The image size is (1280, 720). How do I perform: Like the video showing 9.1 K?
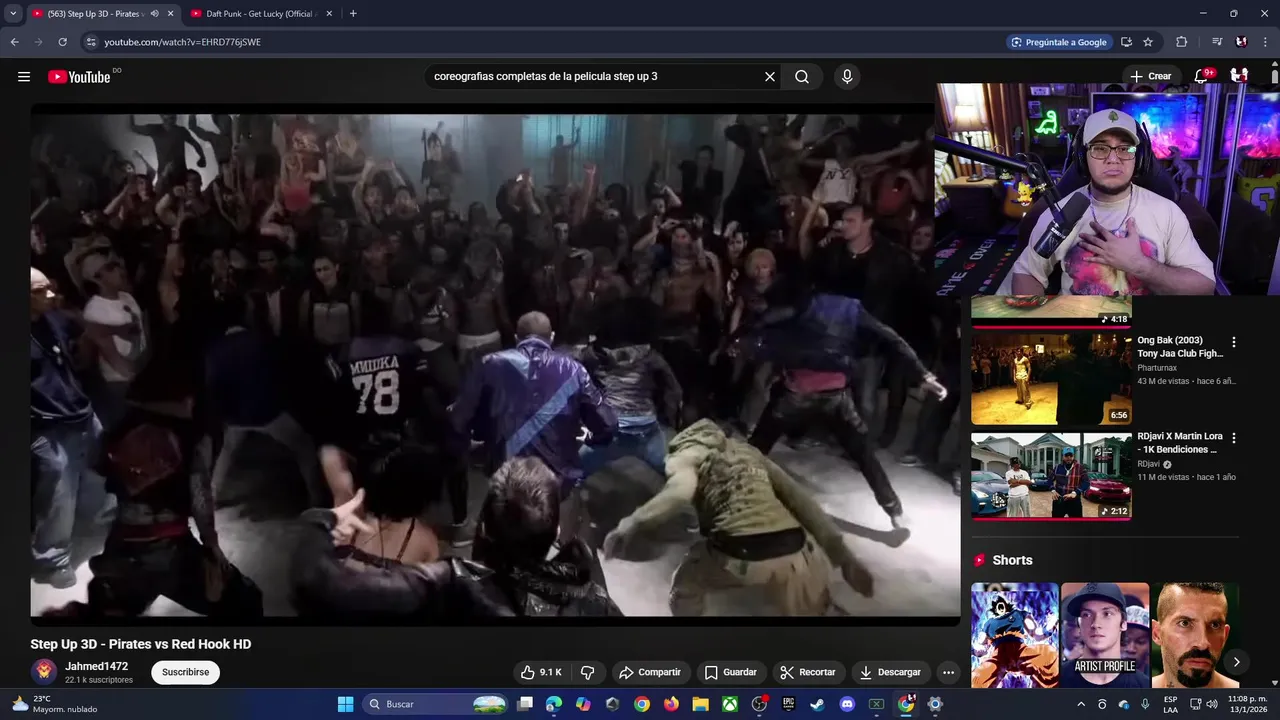point(541,672)
